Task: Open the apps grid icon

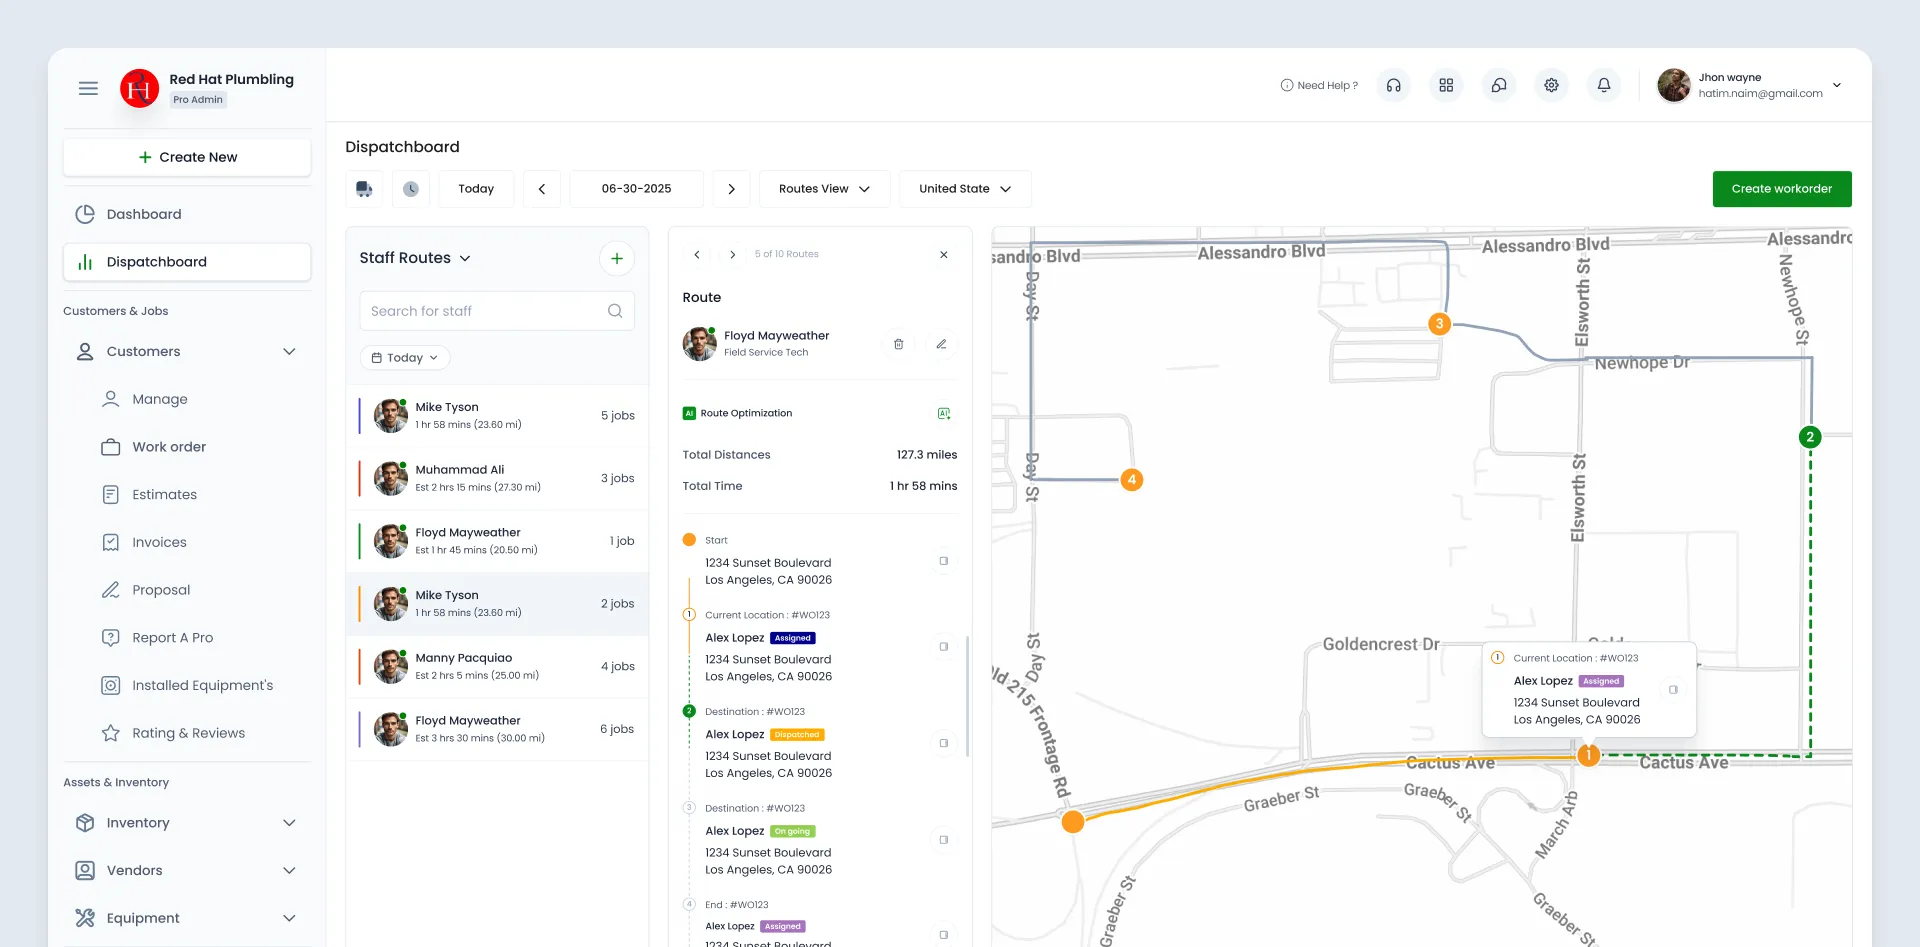Action: point(1446,86)
